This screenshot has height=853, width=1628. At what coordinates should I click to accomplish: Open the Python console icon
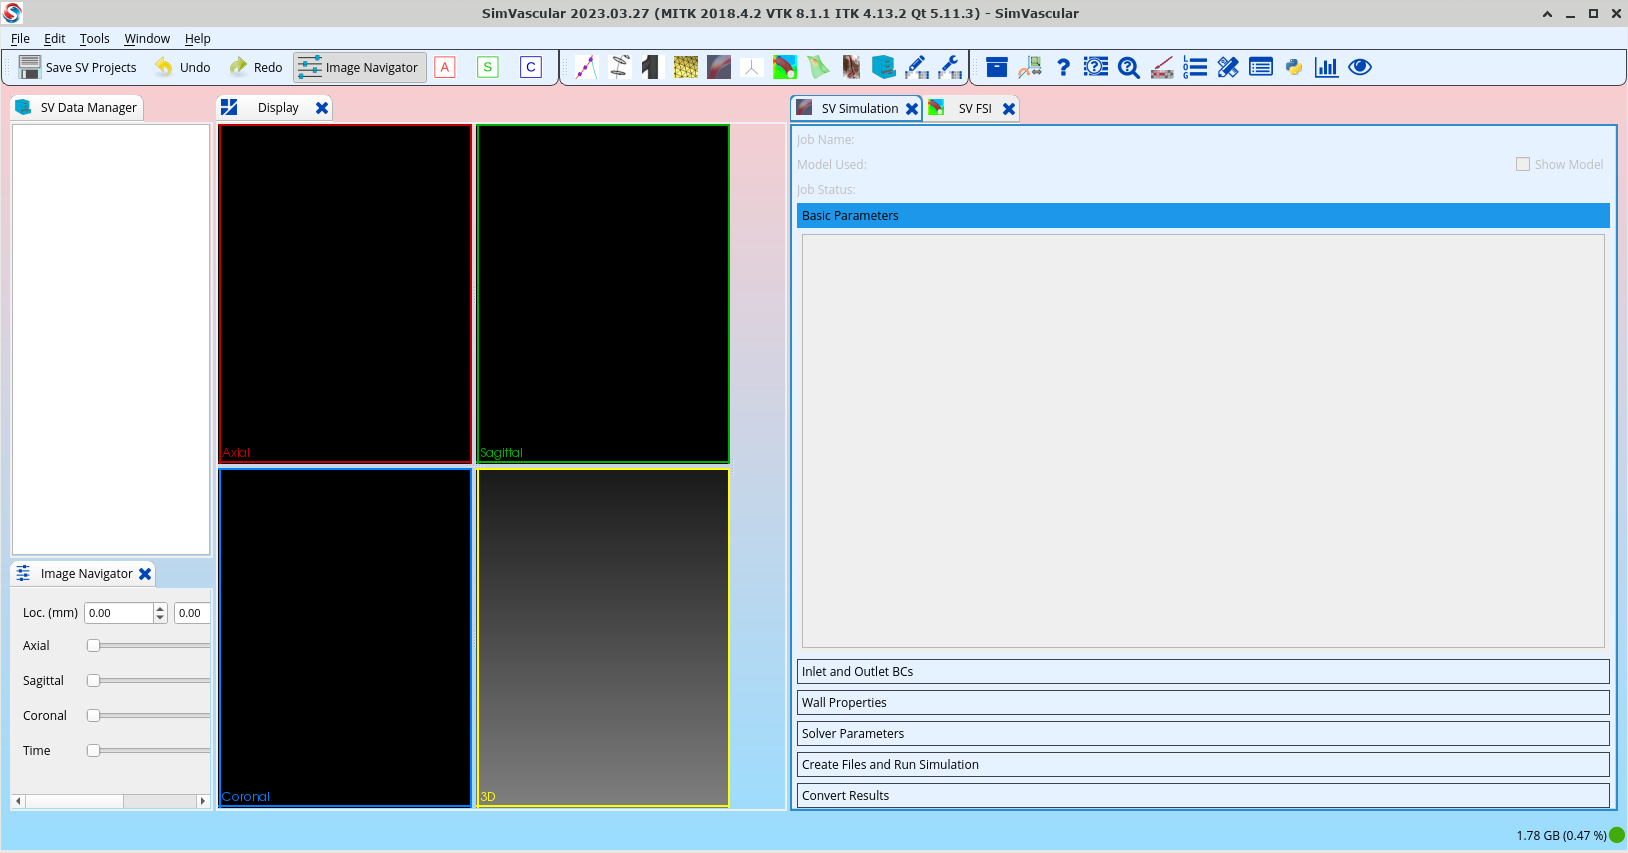click(1294, 67)
